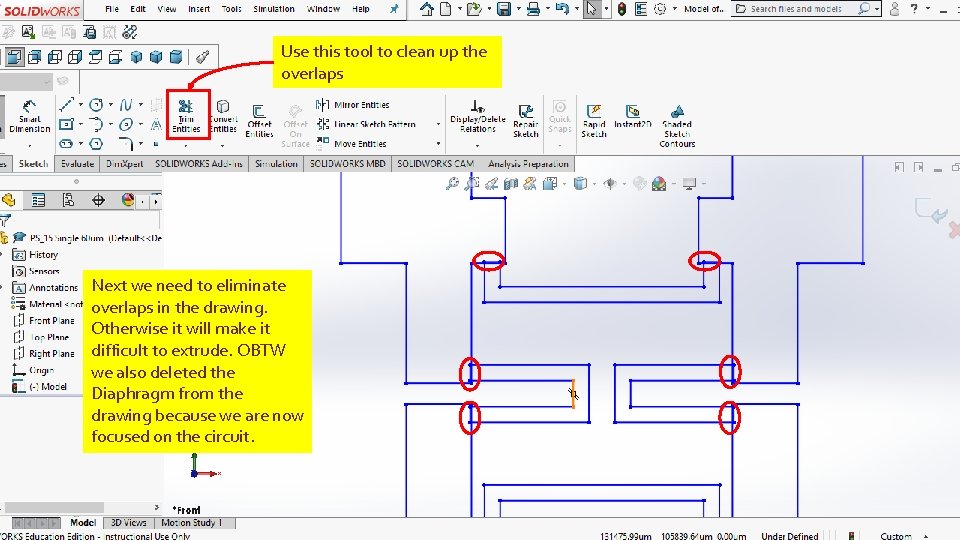Image resolution: width=960 pixels, height=540 pixels.
Task: Select the Line sketch tool
Action: pos(67,105)
